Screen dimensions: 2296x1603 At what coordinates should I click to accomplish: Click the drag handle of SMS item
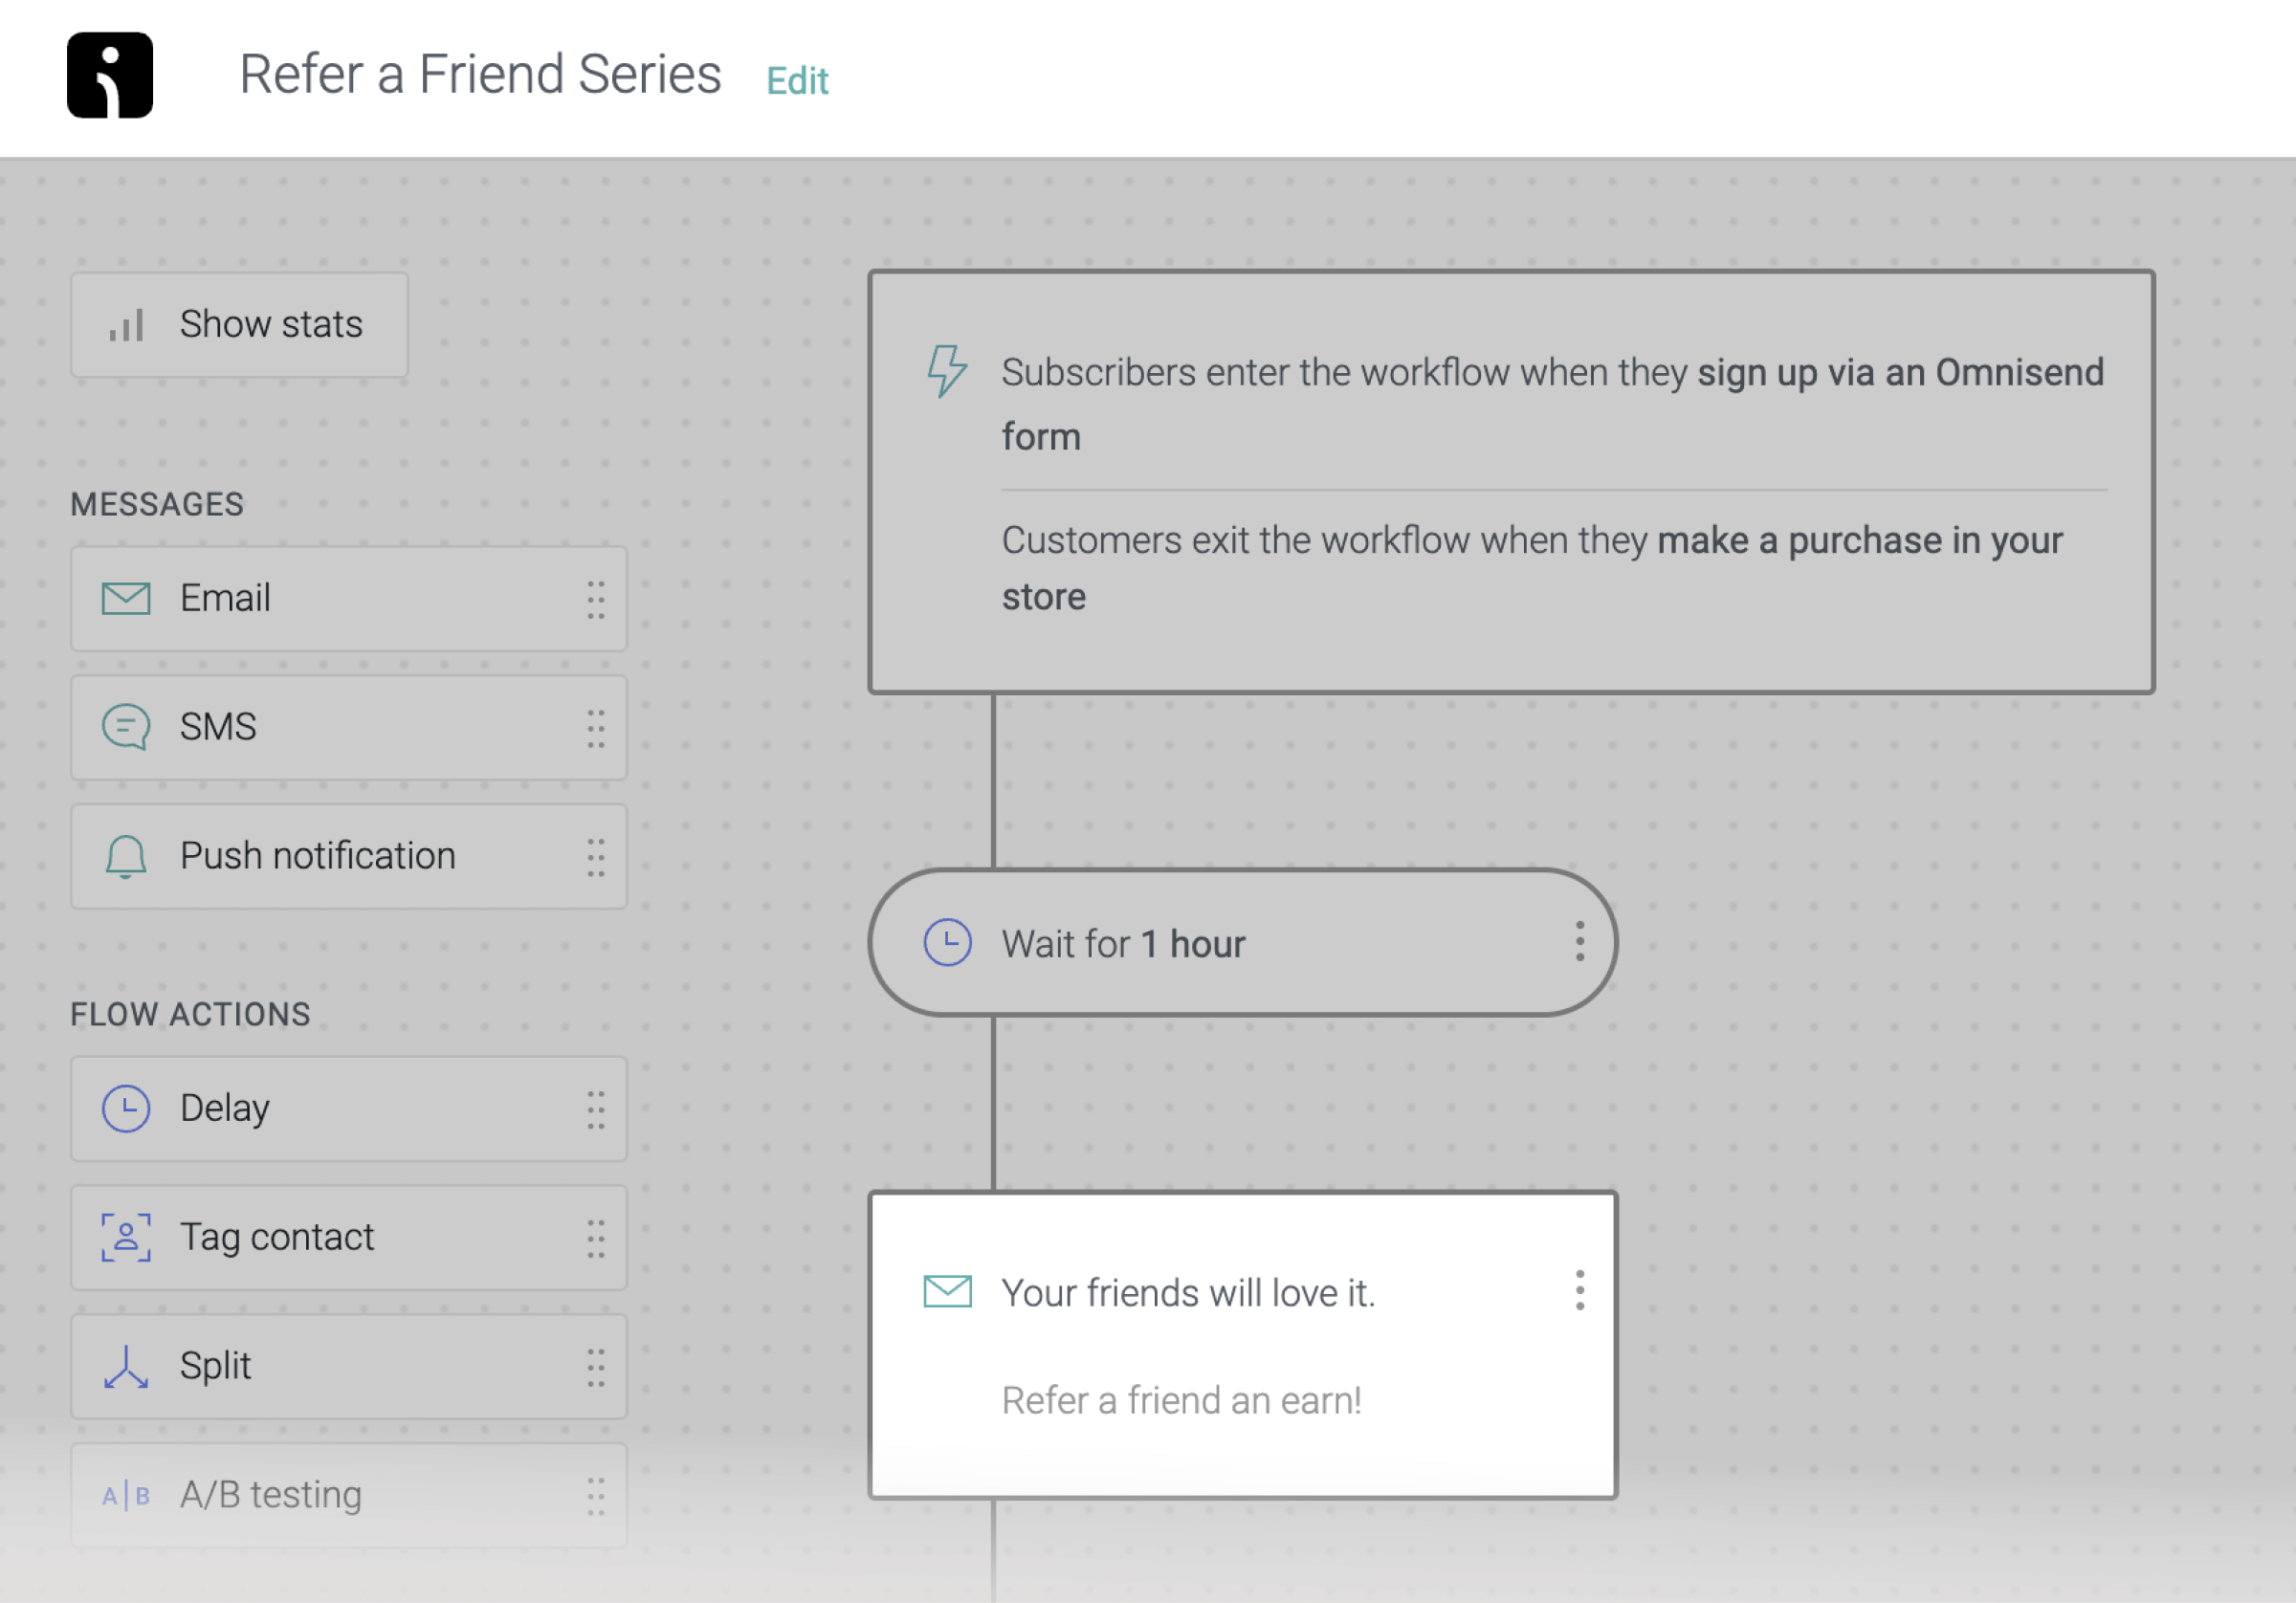pos(596,728)
